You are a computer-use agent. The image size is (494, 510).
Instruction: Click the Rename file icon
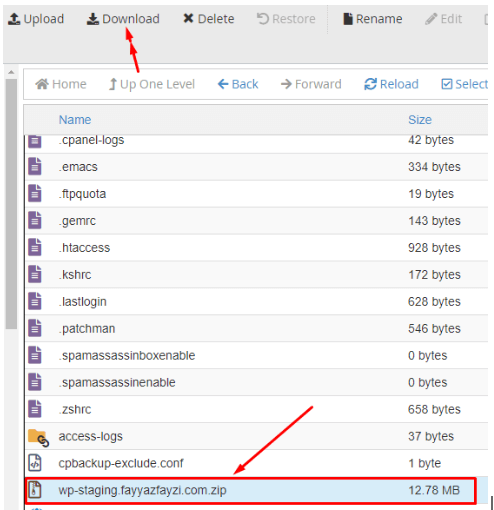(348, 19)
